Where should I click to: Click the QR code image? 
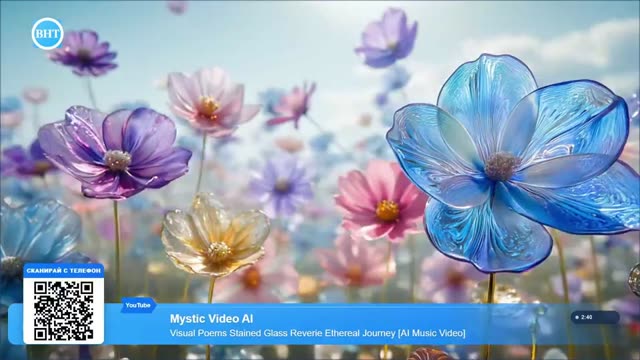pyautogui.click(x=63, y=310)
